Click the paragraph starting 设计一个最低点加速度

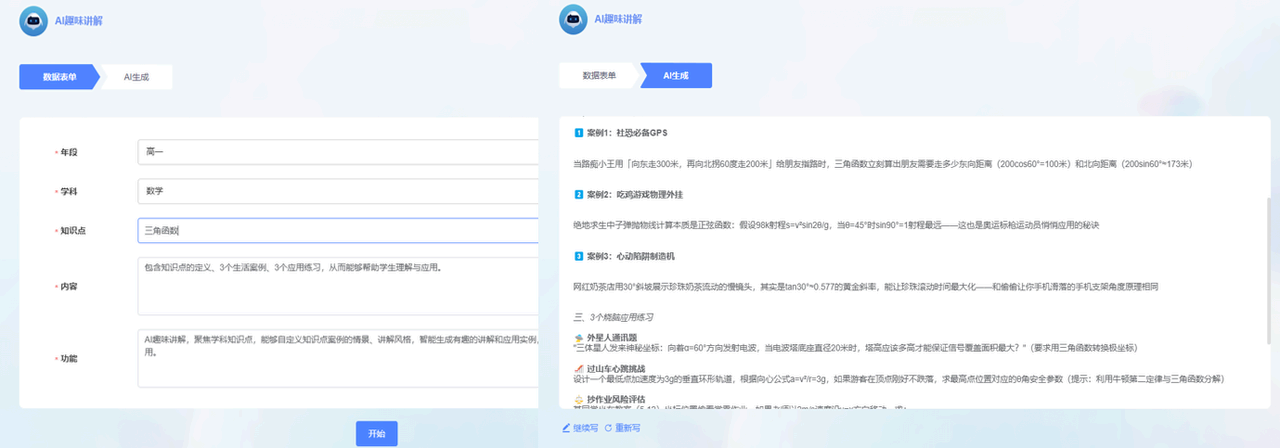[899, 379]
